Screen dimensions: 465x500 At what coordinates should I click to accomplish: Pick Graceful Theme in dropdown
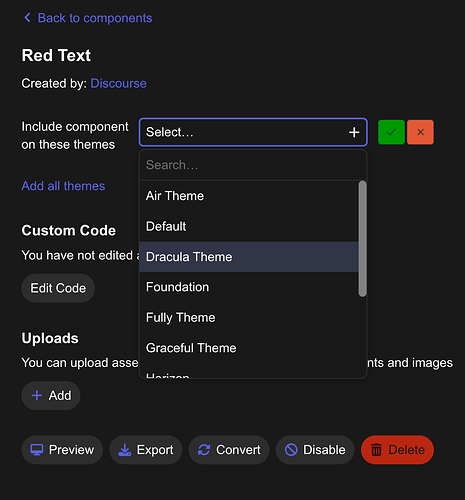pos(249,348)
